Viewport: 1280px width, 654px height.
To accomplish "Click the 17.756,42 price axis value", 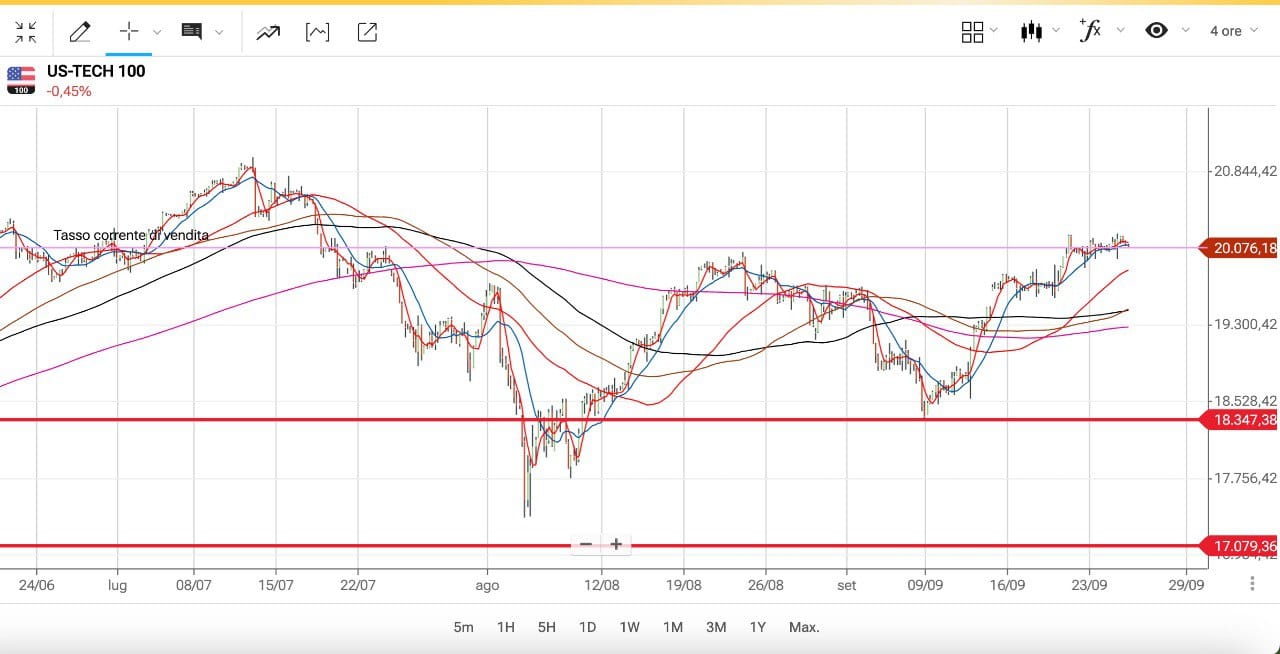I will pyautogui.click(x=1245, y=478).
